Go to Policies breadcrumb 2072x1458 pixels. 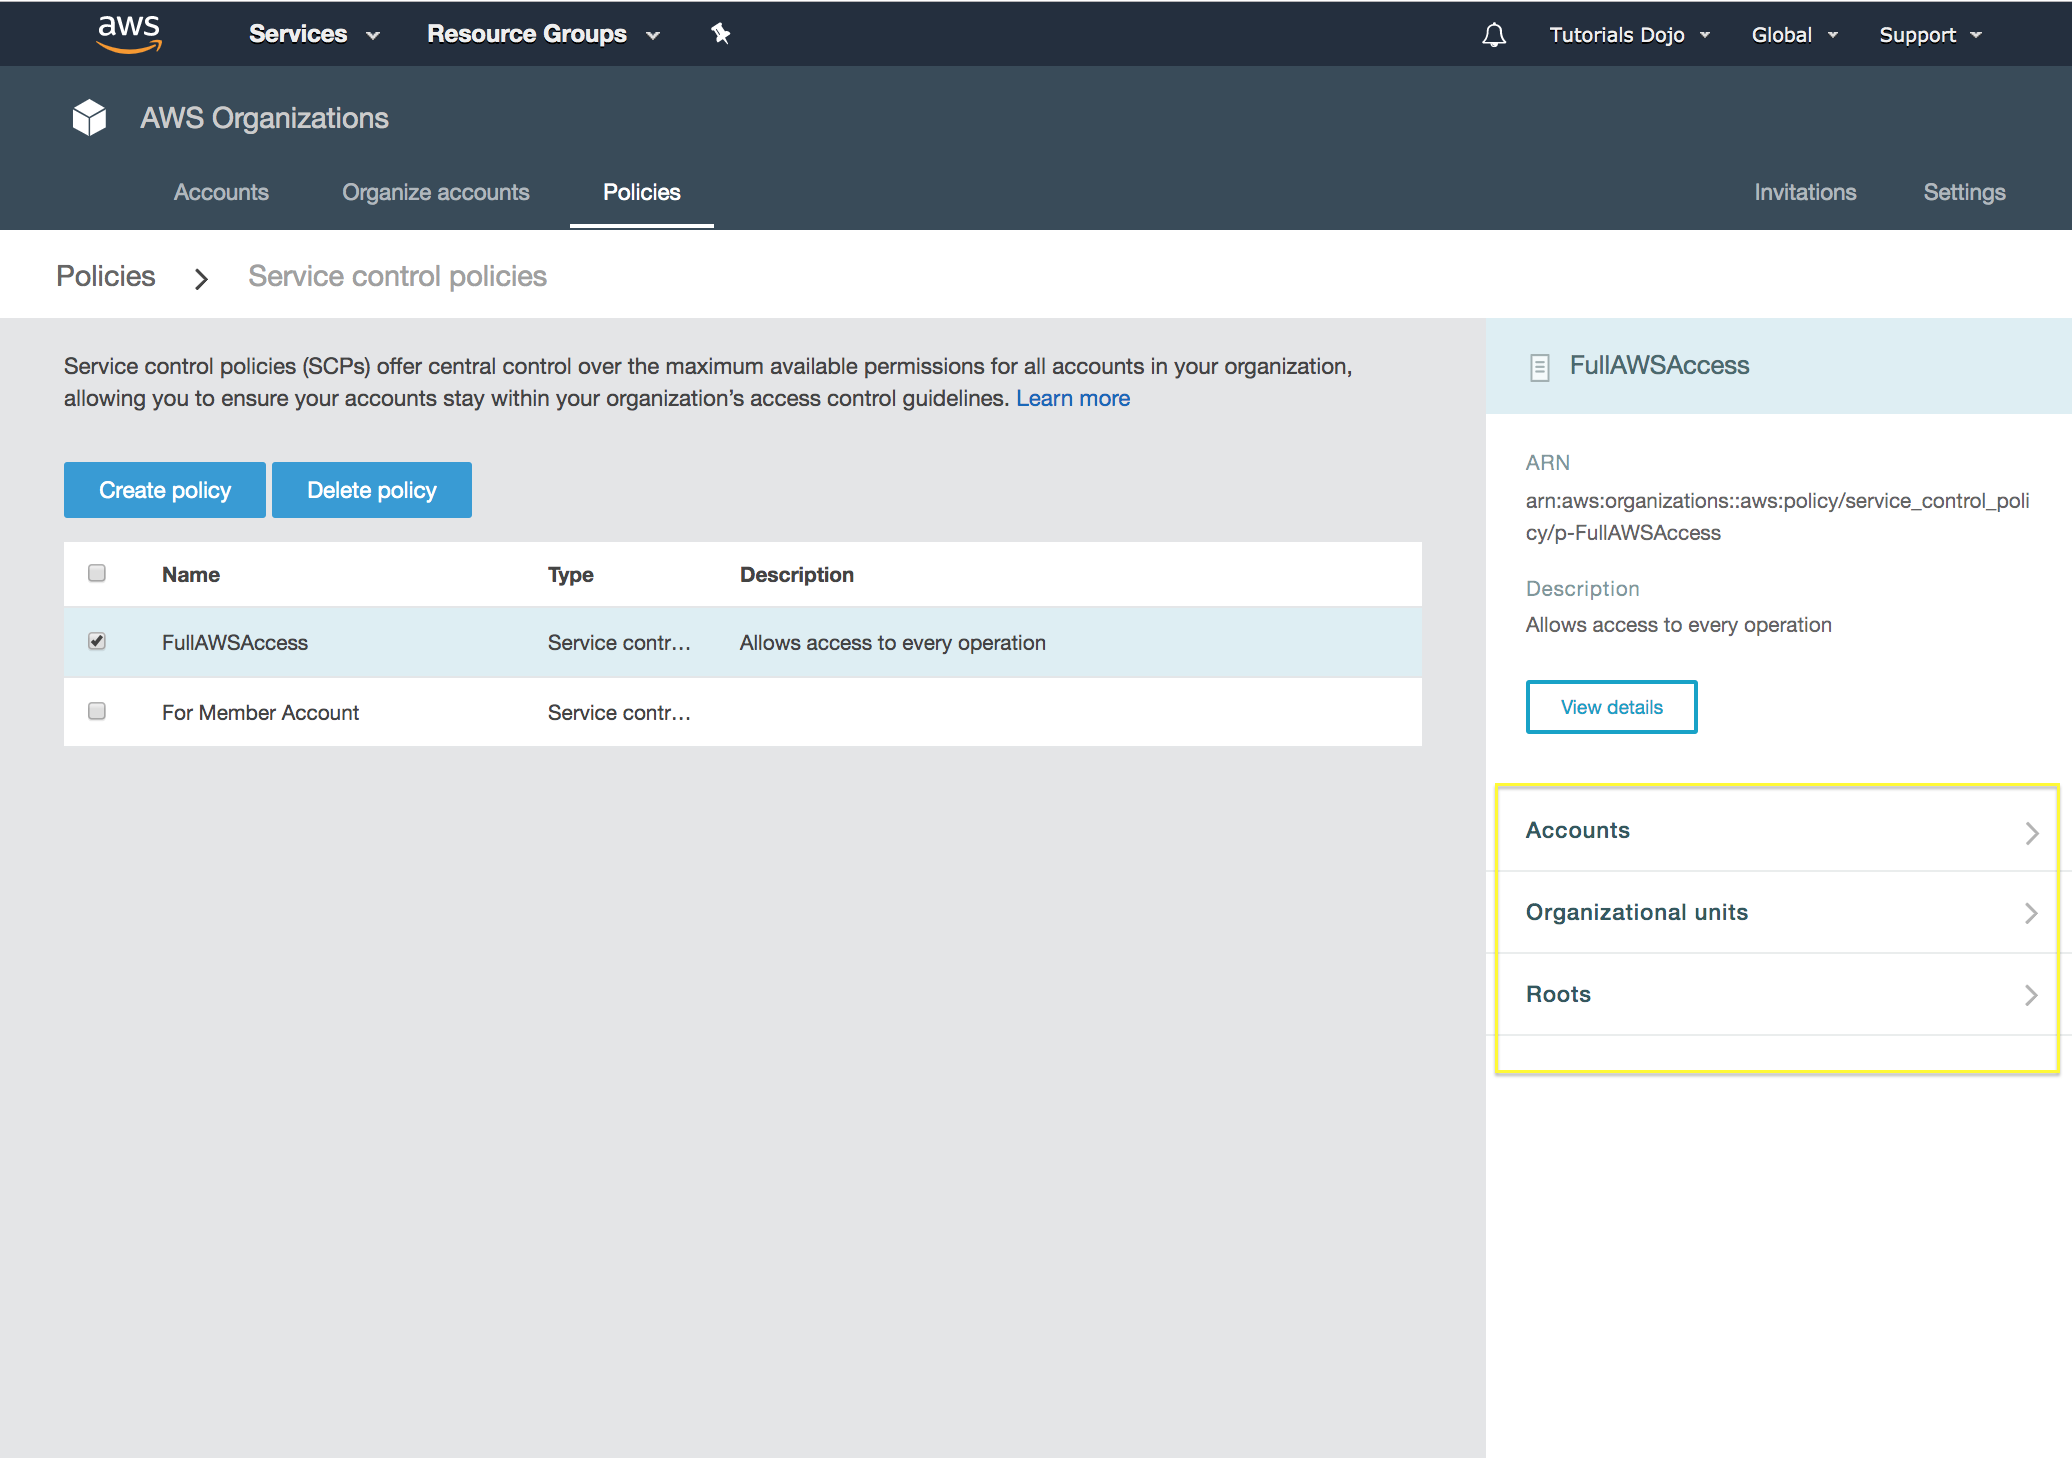pos(106,276)
